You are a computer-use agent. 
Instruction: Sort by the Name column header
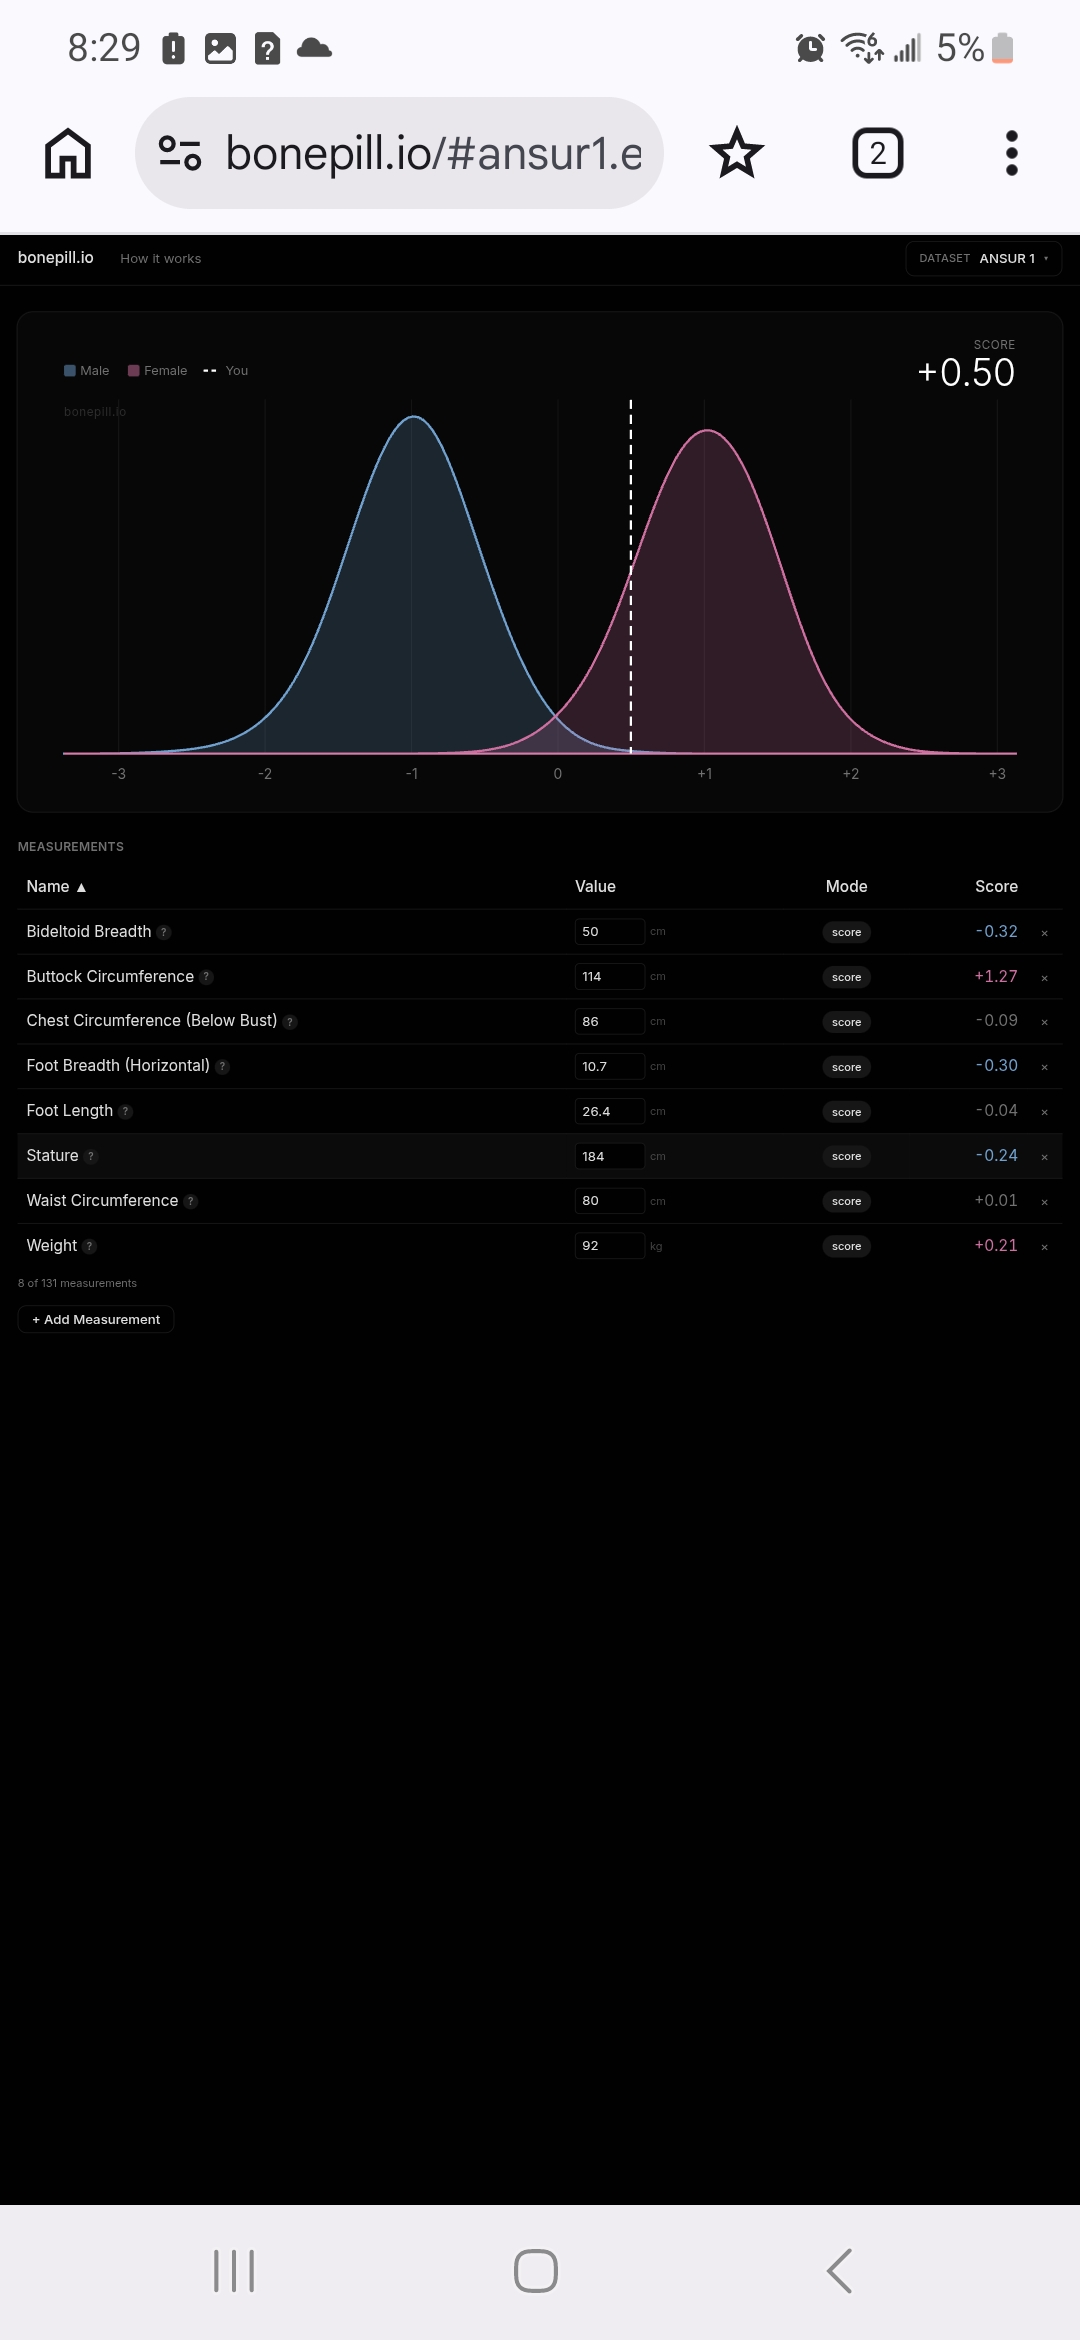pos(56,887)
